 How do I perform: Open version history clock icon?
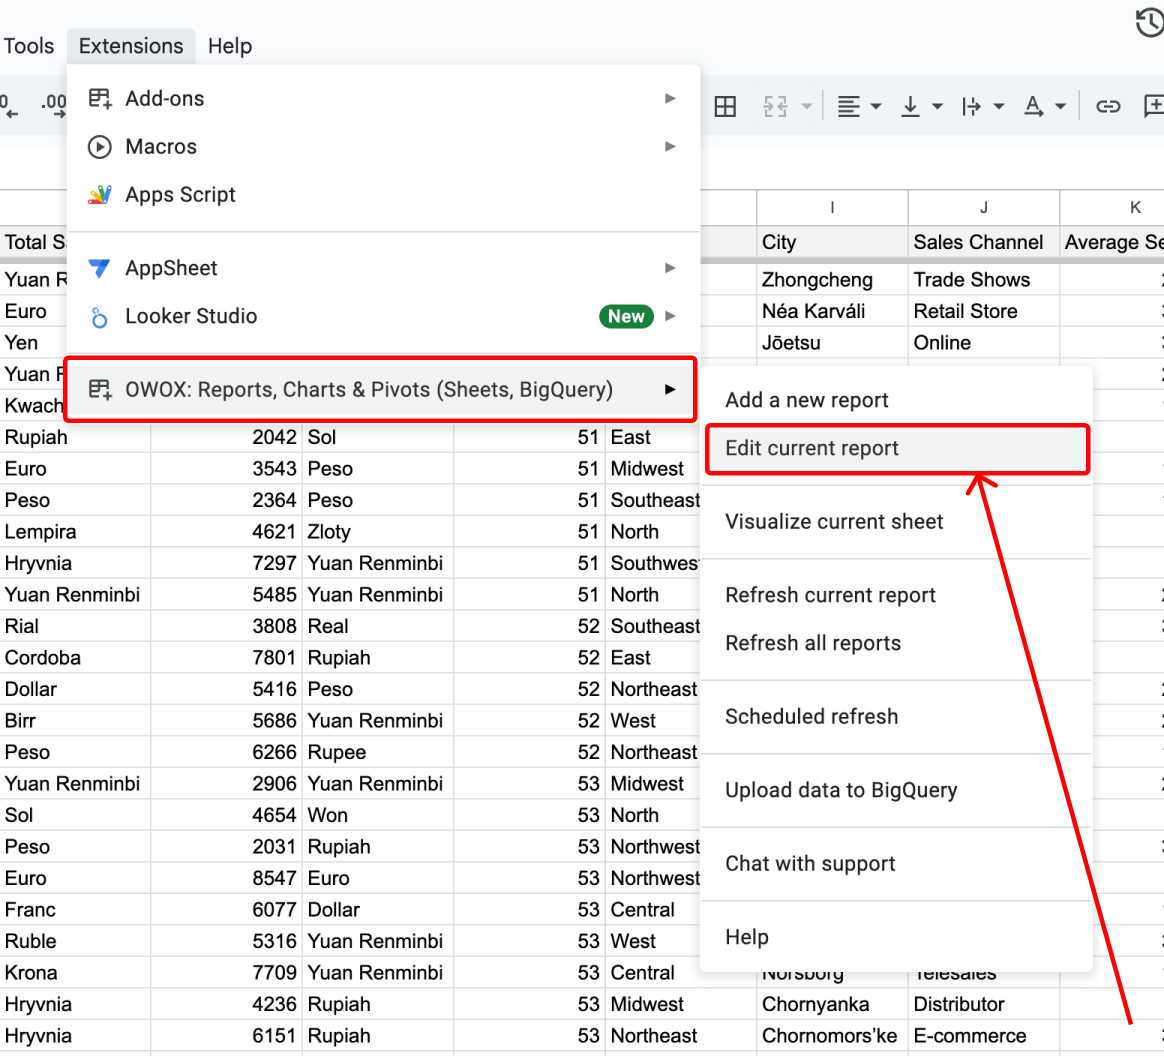click(x=1150, y=22)
